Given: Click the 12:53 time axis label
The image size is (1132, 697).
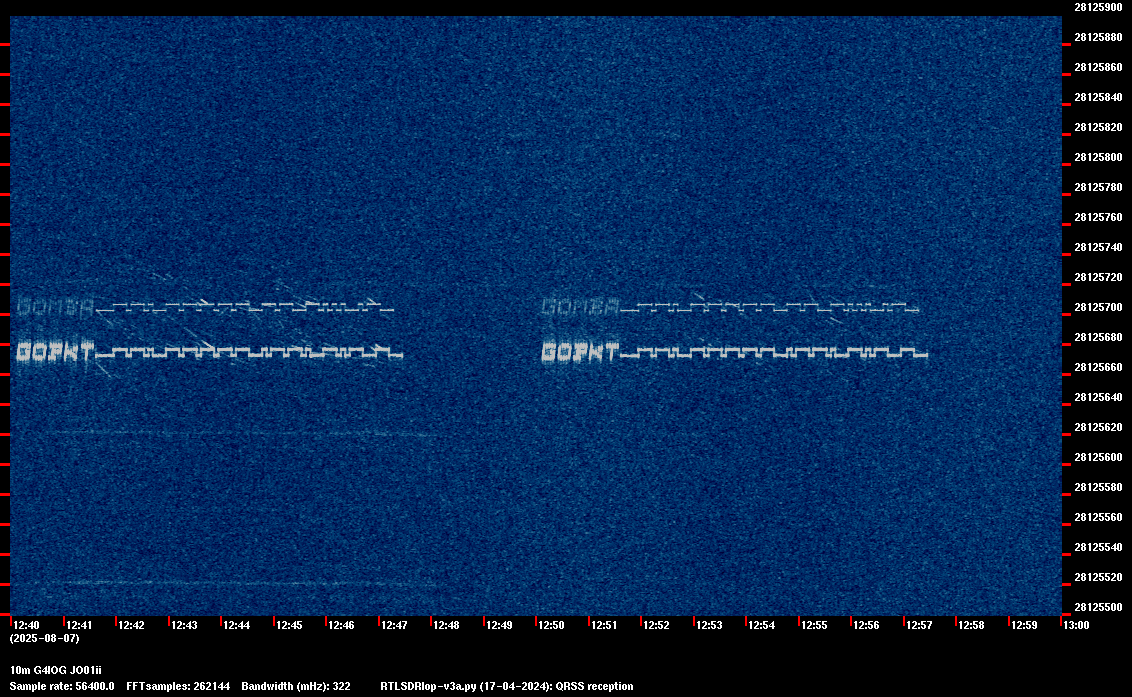Looking at the screenshot, I should (x=709, y=625).
